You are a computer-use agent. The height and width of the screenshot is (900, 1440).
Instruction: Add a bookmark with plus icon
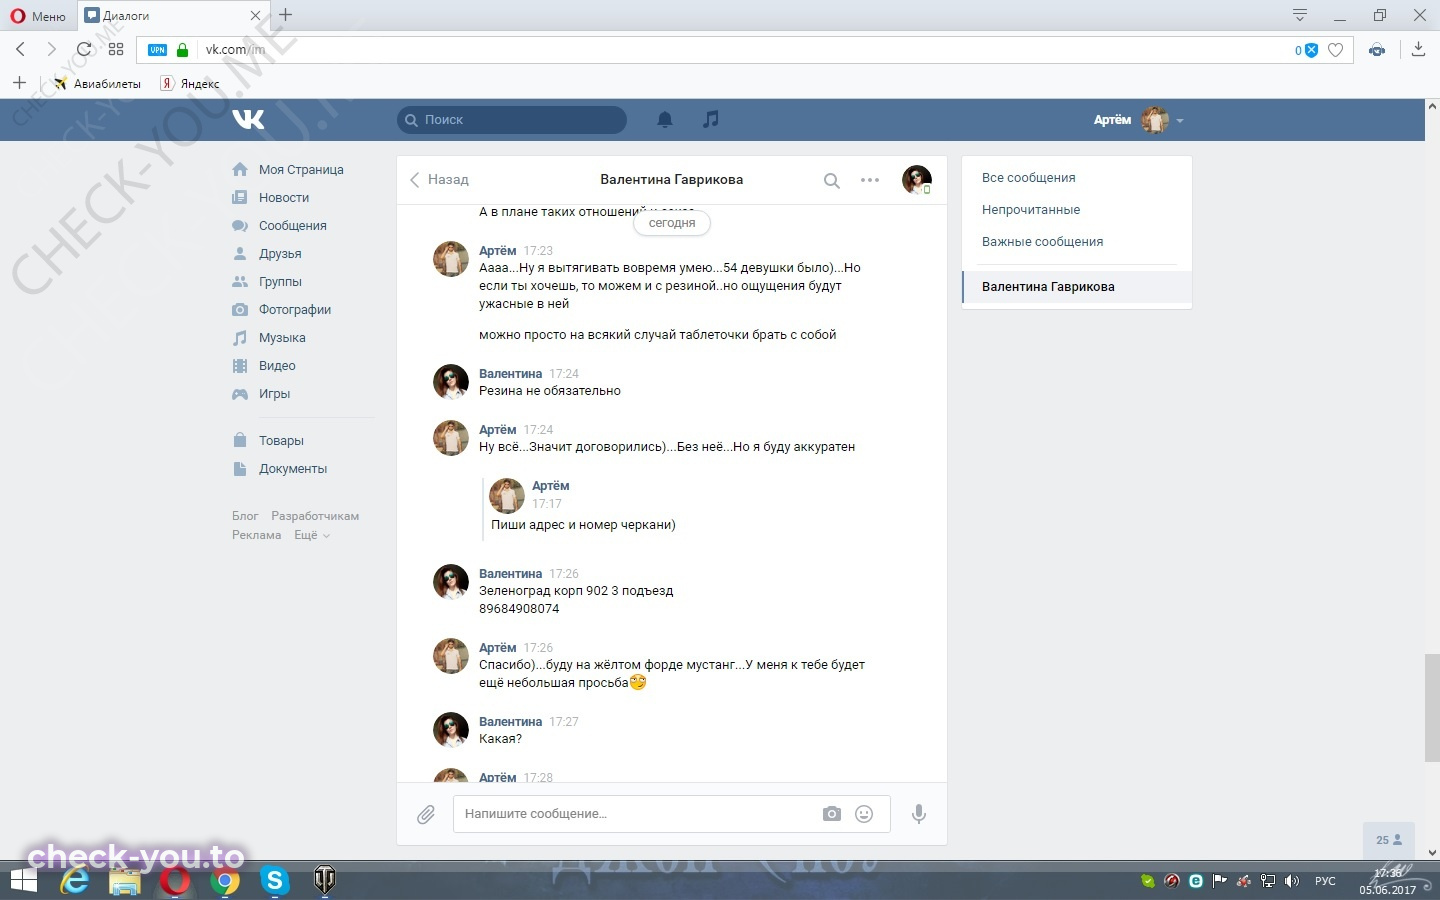(x=19, y=83)
